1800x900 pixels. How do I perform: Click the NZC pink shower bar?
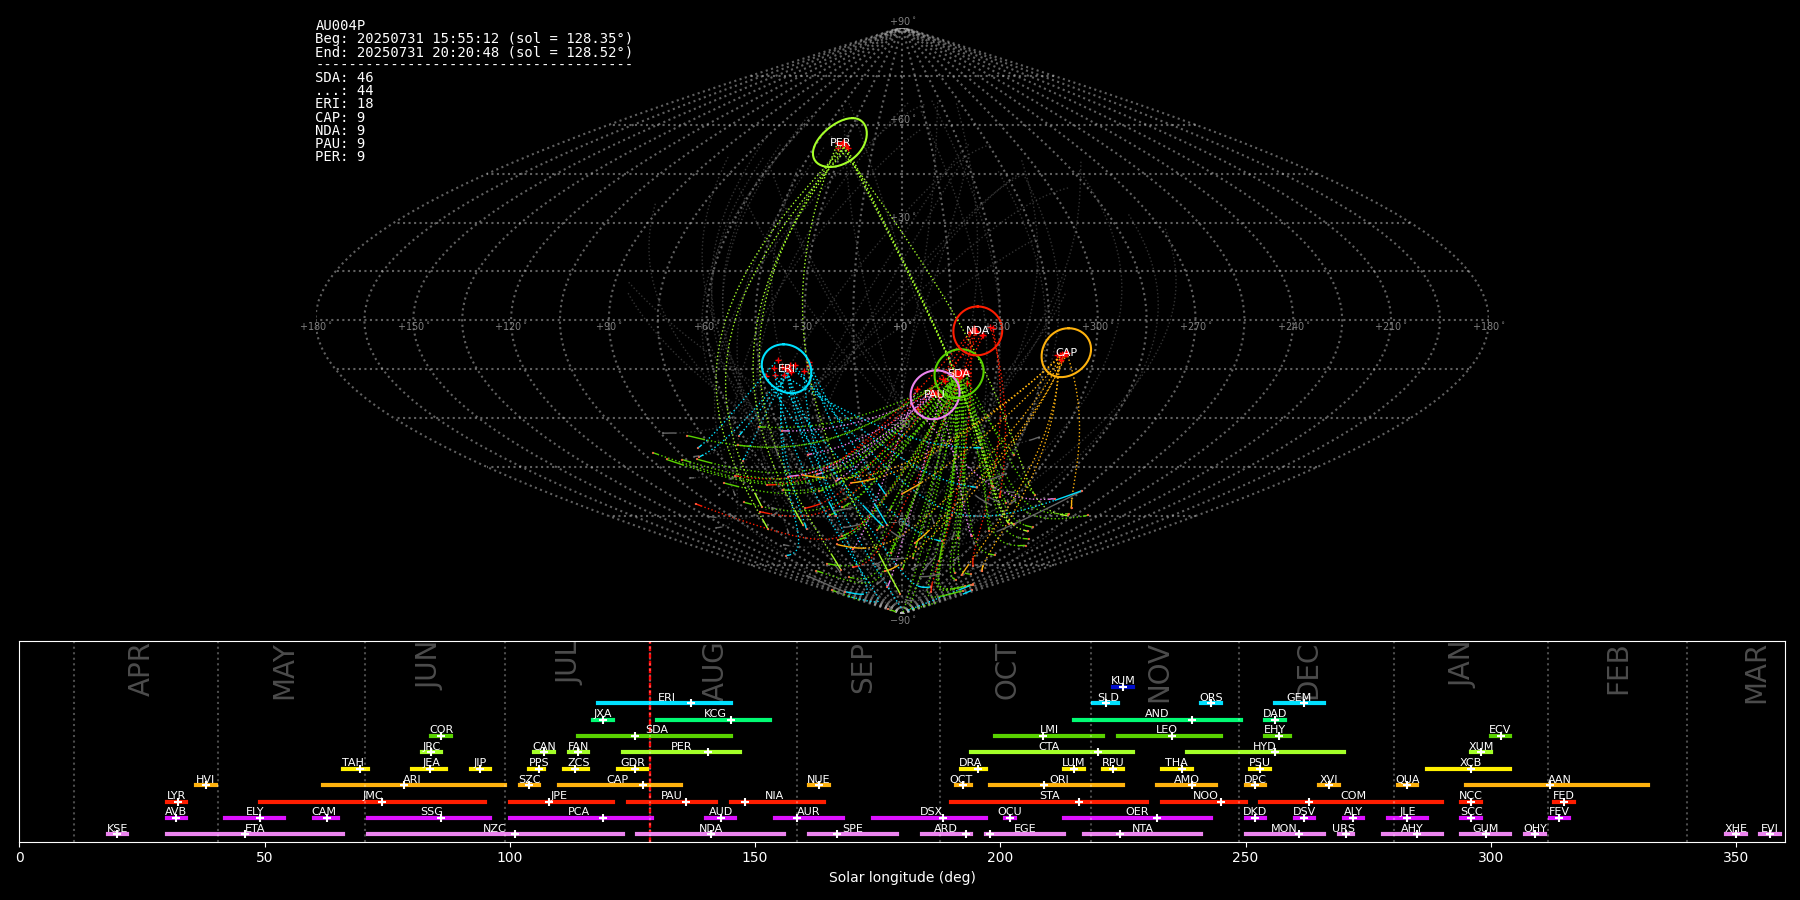495,834
